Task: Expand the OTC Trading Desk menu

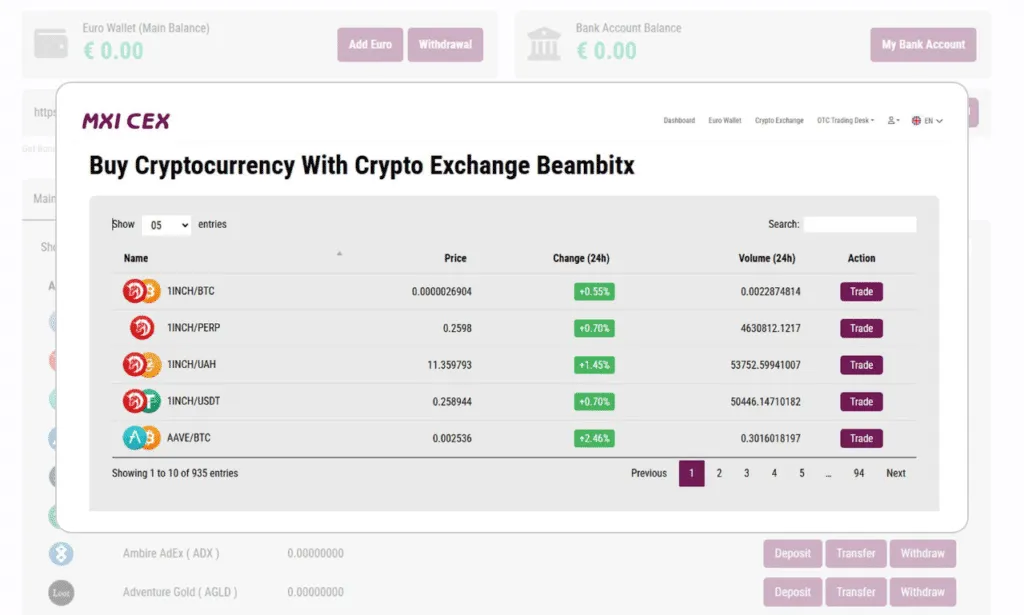Action: tap(845, 121)
